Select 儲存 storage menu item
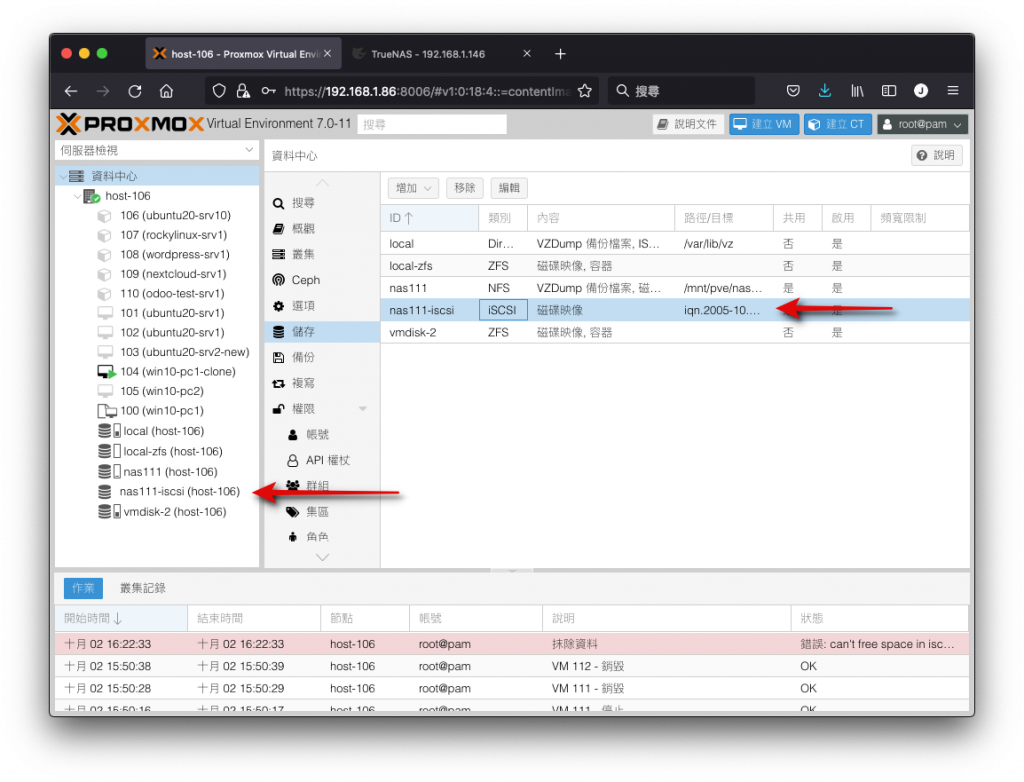The height and width of the screenshot is (782, 1024). click(x=321, y=331)
